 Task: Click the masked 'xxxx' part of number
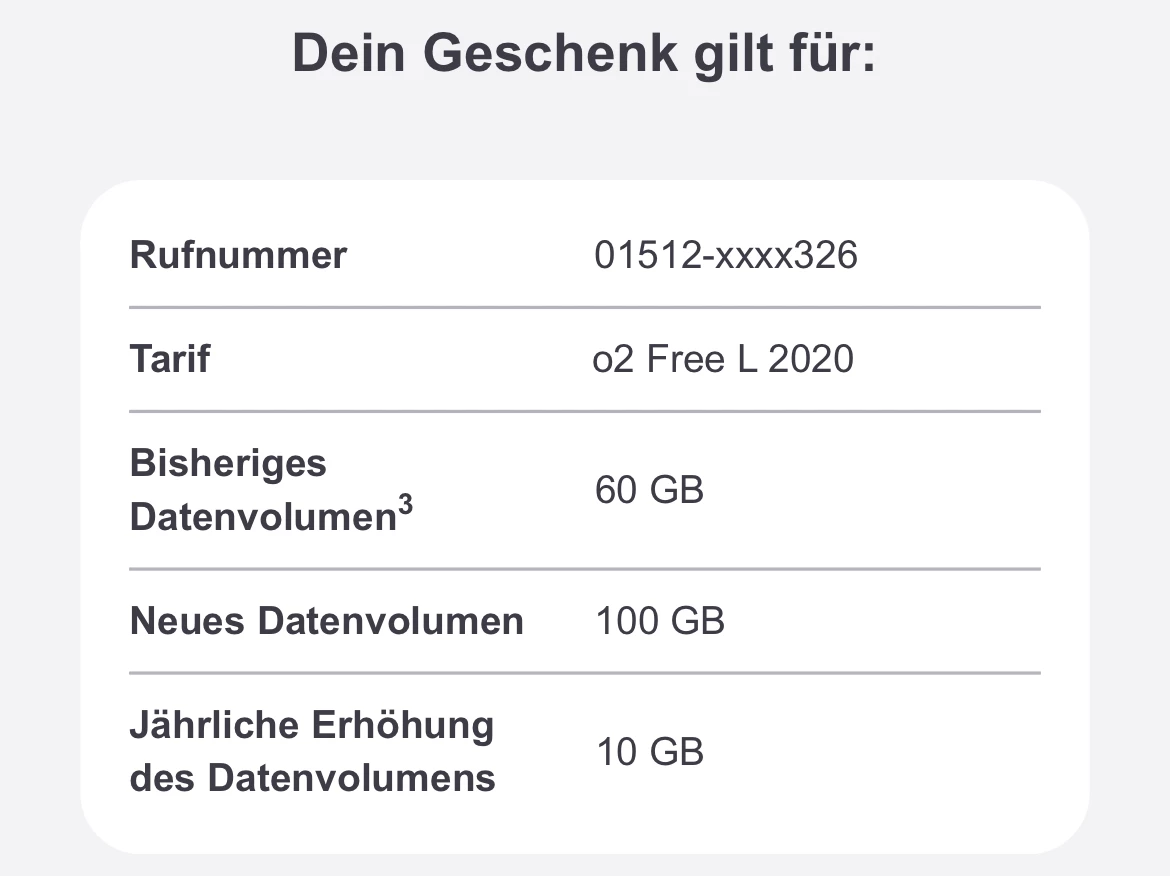pos(745,255)
